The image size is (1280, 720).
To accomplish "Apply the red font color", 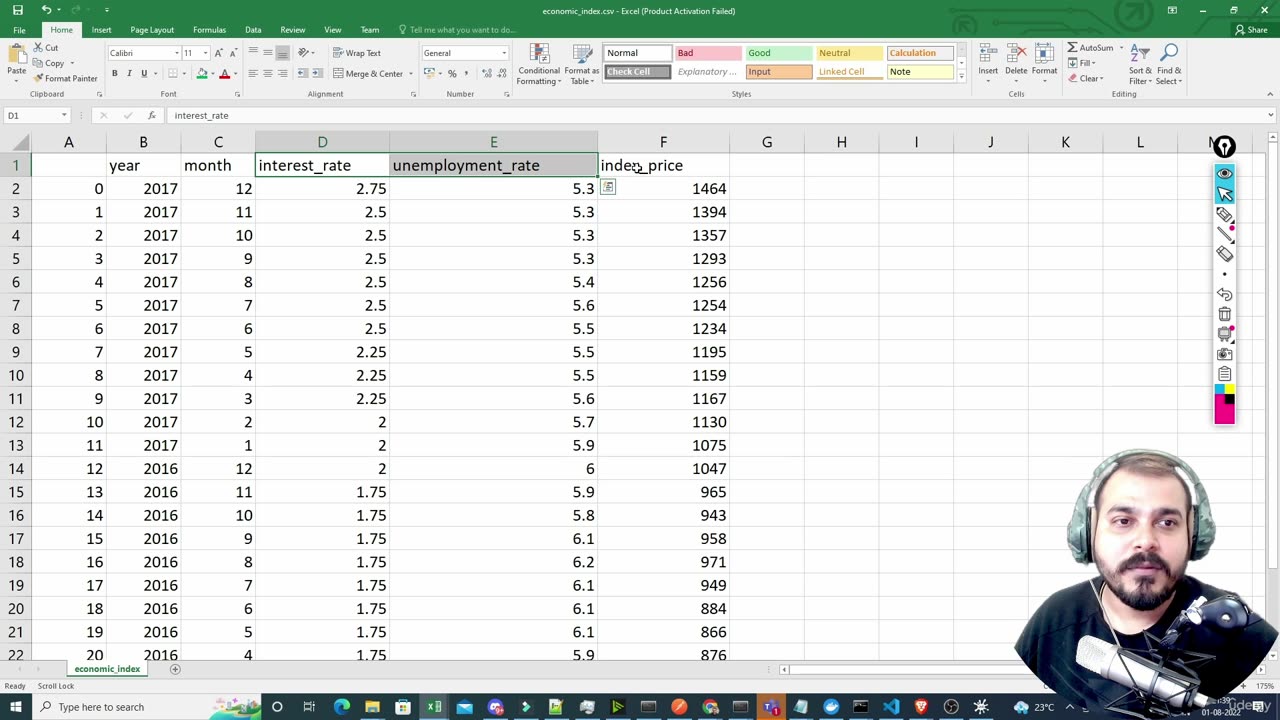I will pos(224,73).
